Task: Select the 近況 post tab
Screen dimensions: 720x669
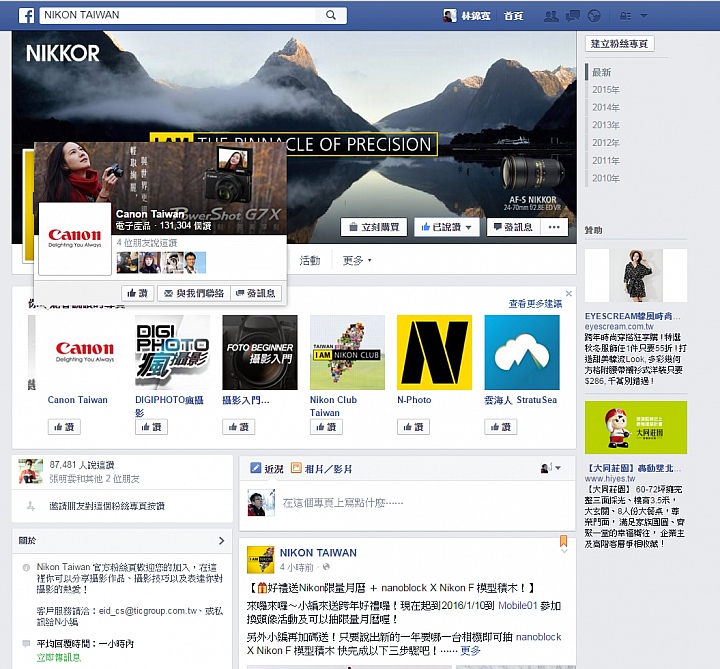Action: pos(267,468)
